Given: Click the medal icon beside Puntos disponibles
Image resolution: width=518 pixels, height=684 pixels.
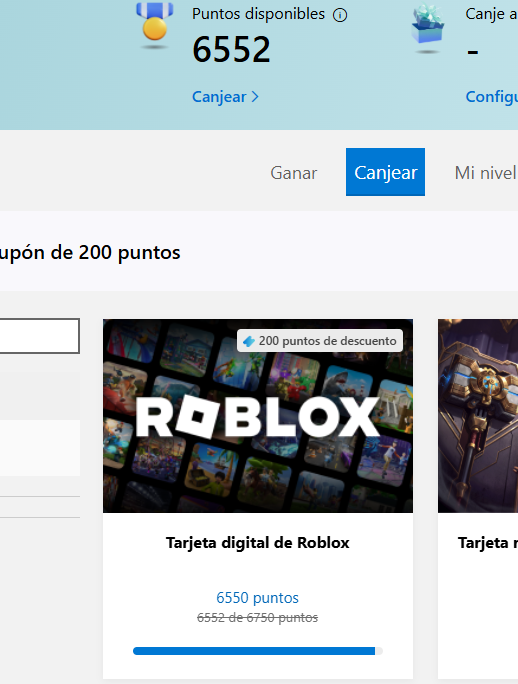Looking at the screenshot, I should point(154,24).
